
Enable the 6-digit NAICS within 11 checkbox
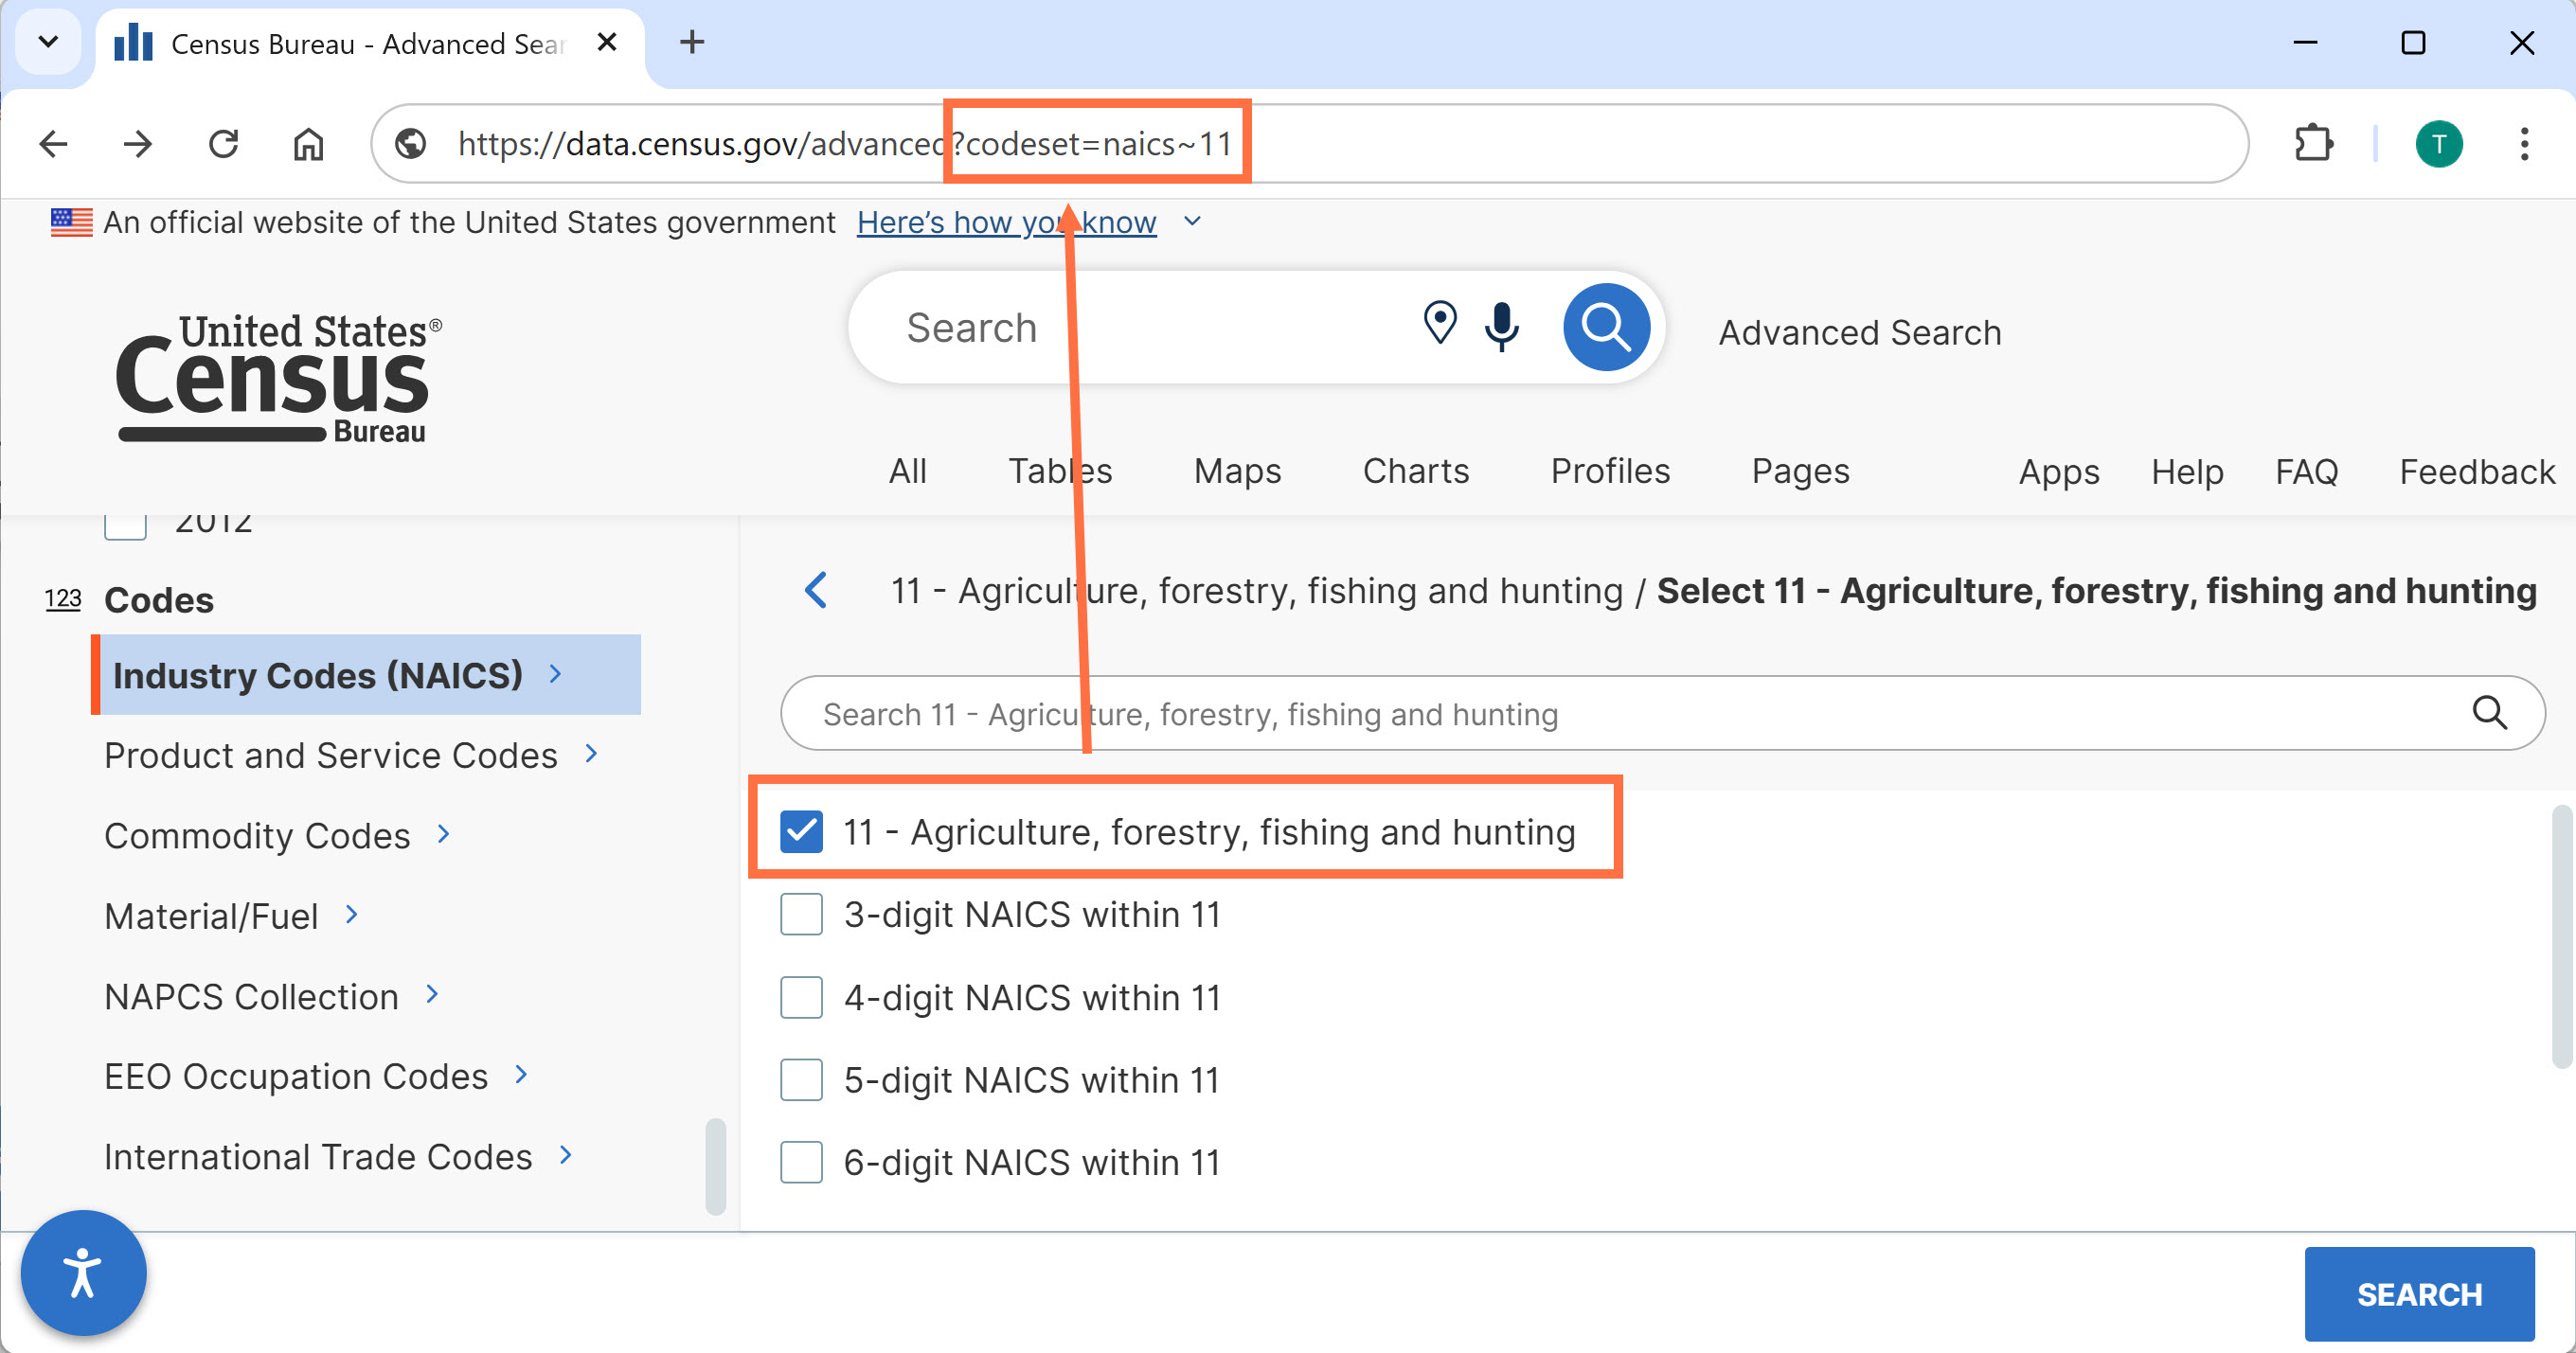point(801,1162)
